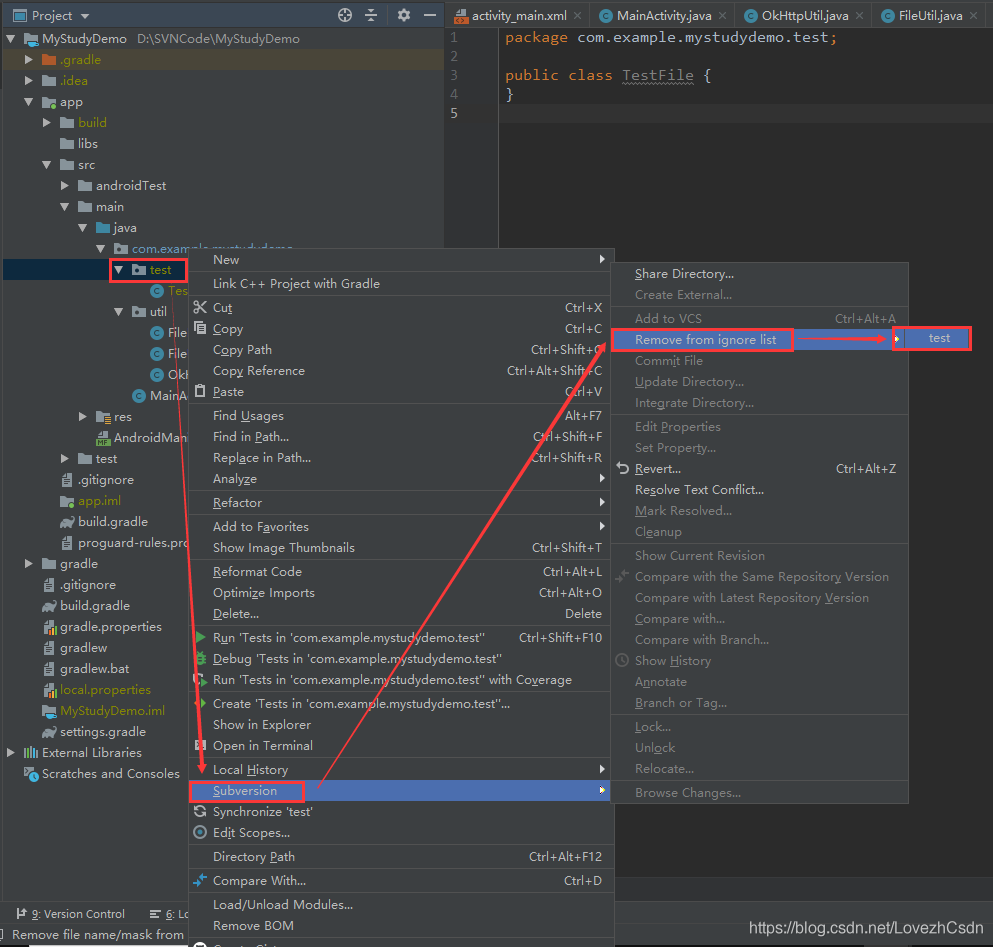Open Project panel settings gear
Viewport: 993px width, 947px height.
[x=404, y=15]
